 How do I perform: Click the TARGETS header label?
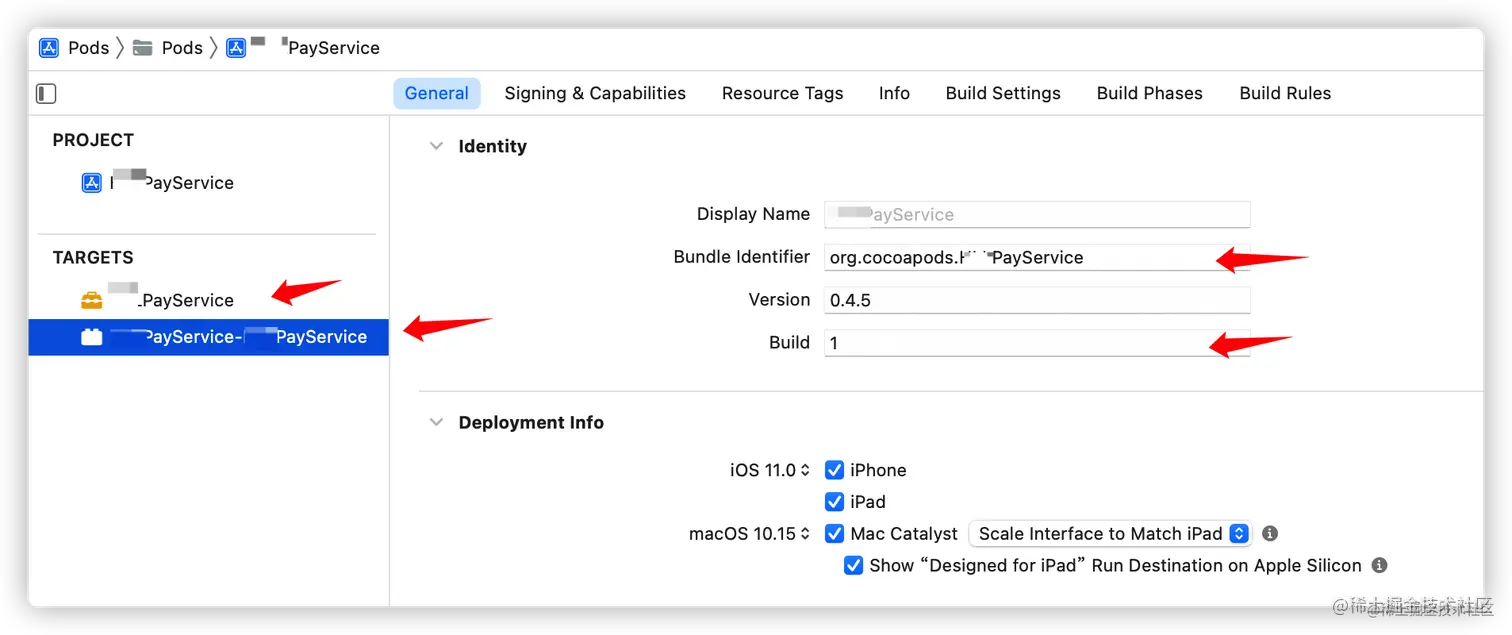coord(93,257)
